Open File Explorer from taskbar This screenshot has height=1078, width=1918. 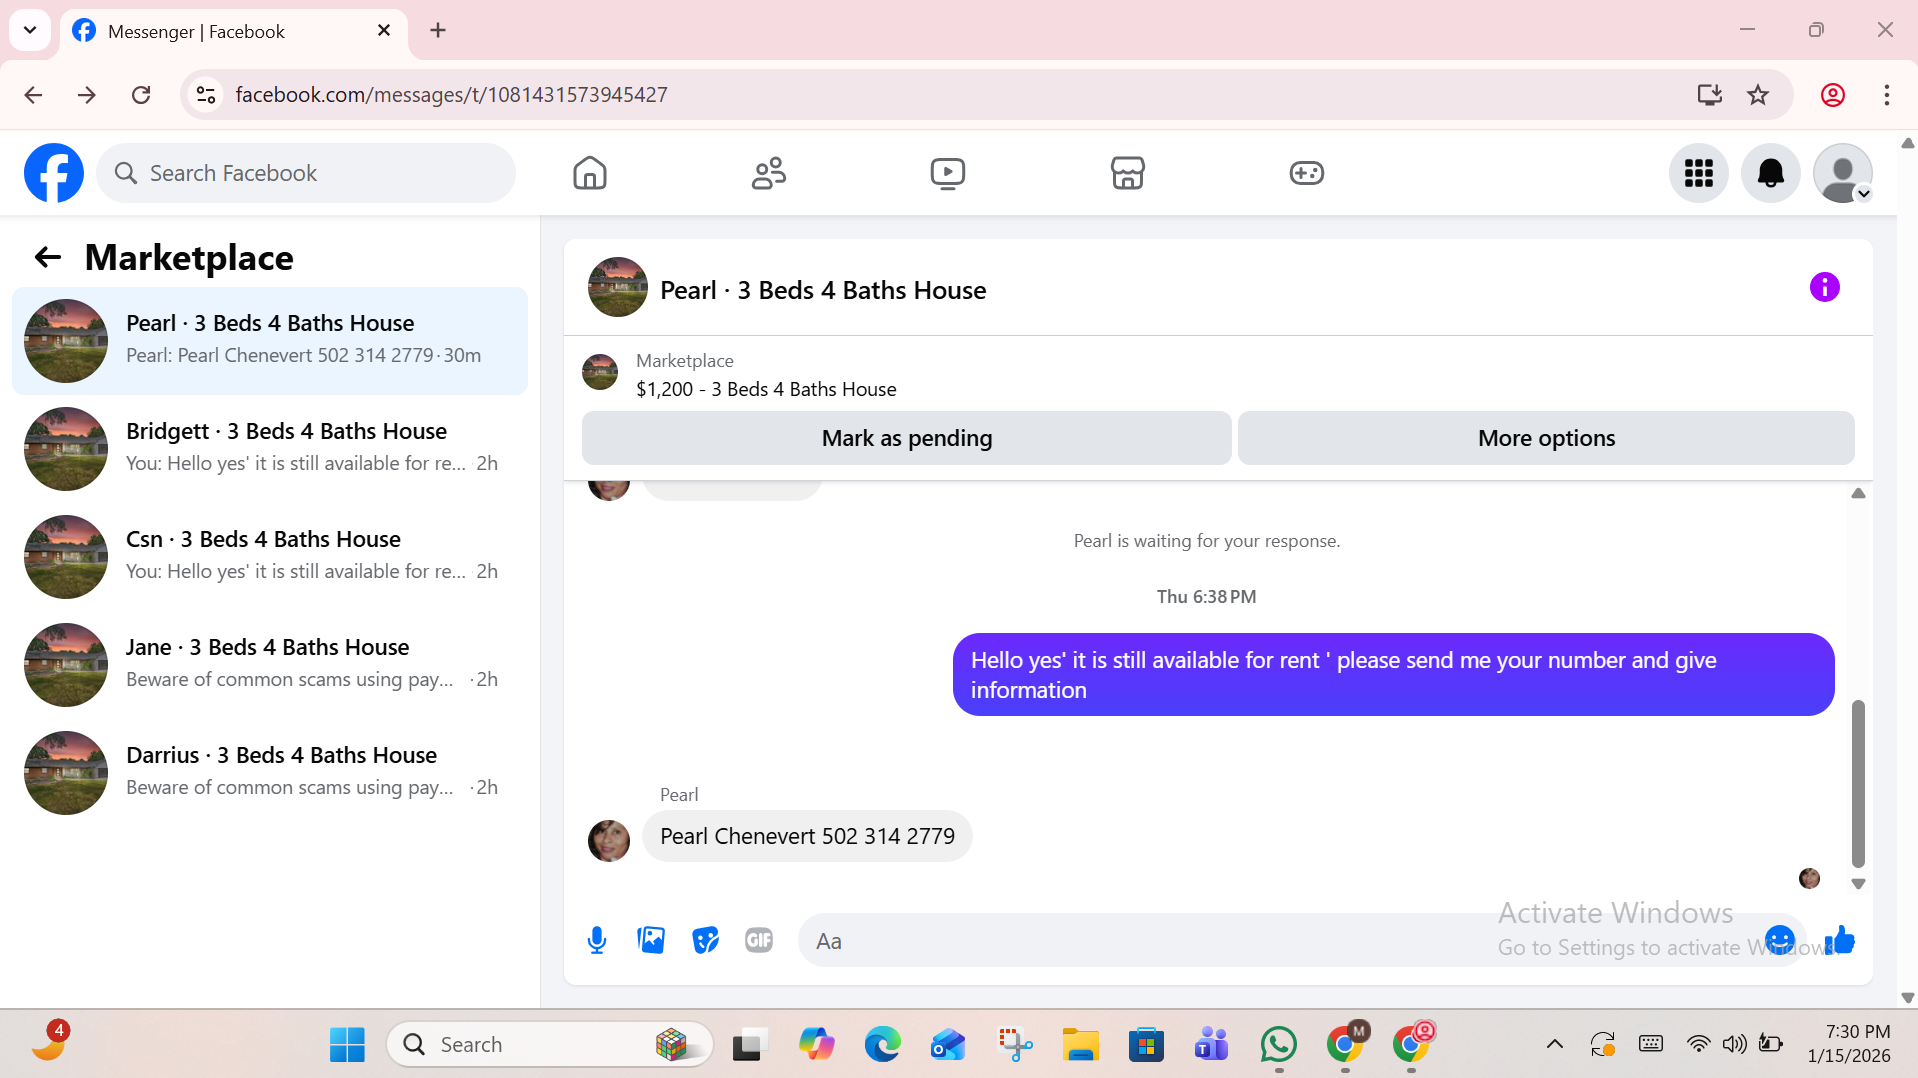click(x=1080, y=1045)
